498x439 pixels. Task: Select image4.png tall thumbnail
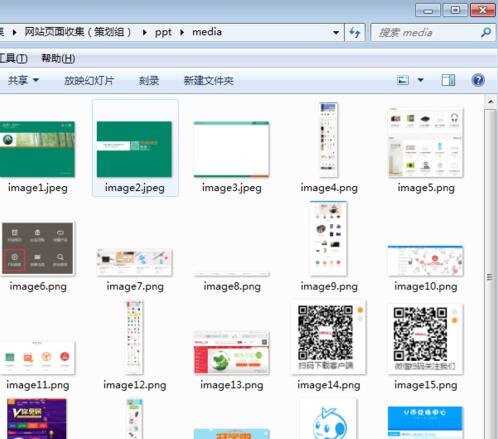tap(328, 140)
